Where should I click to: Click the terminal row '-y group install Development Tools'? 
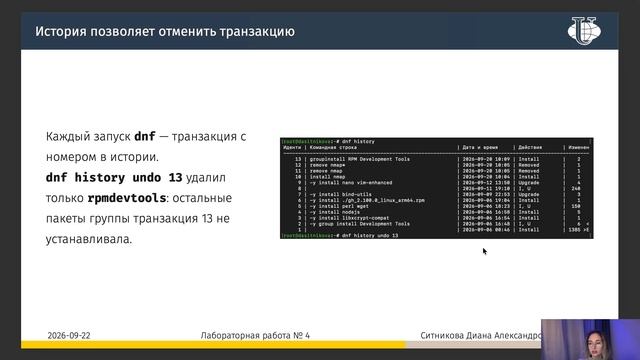436,224
